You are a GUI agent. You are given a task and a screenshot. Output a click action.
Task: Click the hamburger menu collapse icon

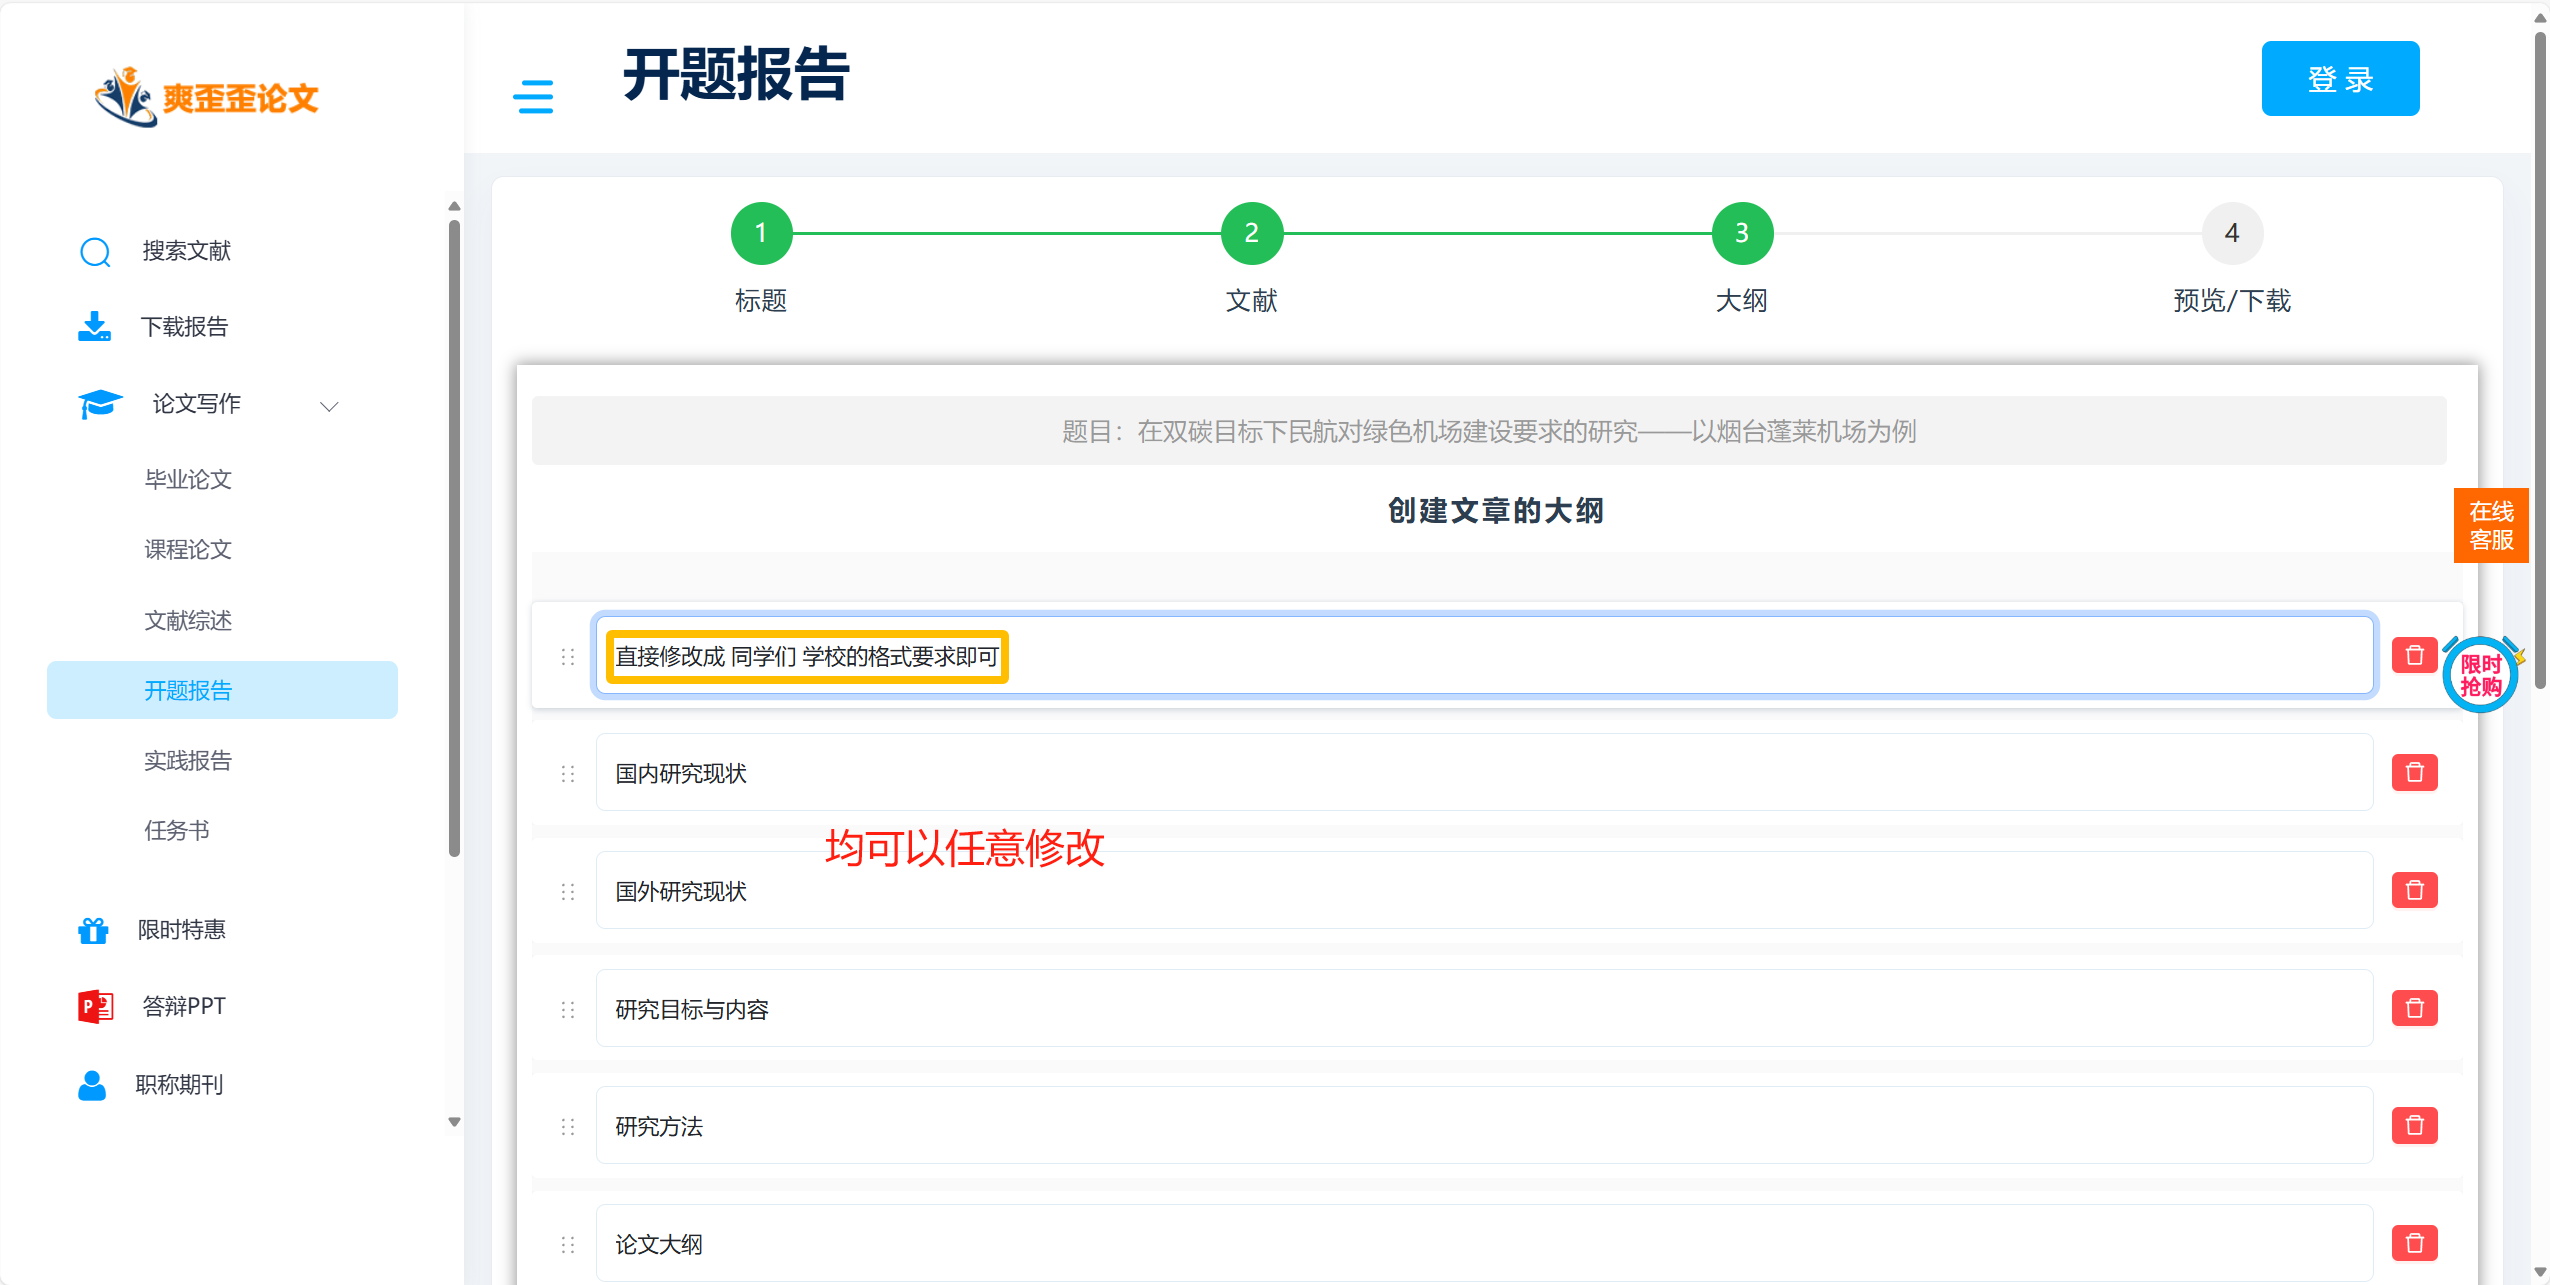pyautogui.click(x=533, y=97)
